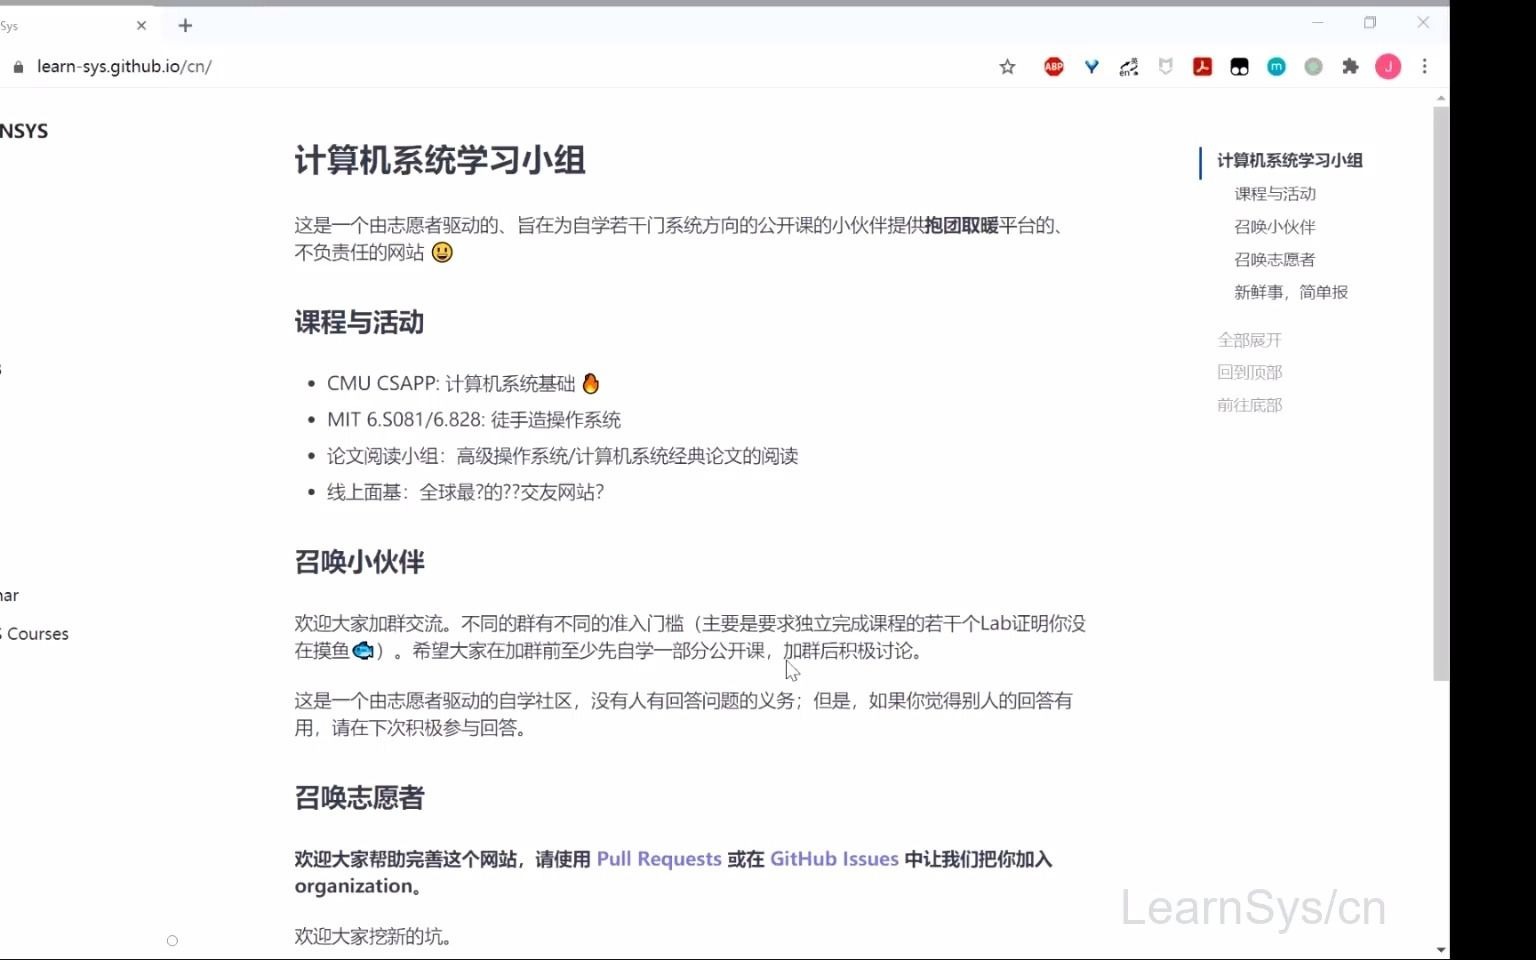This screenshot has width=1536, height=960.
Task: Click the address bar URL learn-sys.github.io/cn/
Action: coord(124,67)
